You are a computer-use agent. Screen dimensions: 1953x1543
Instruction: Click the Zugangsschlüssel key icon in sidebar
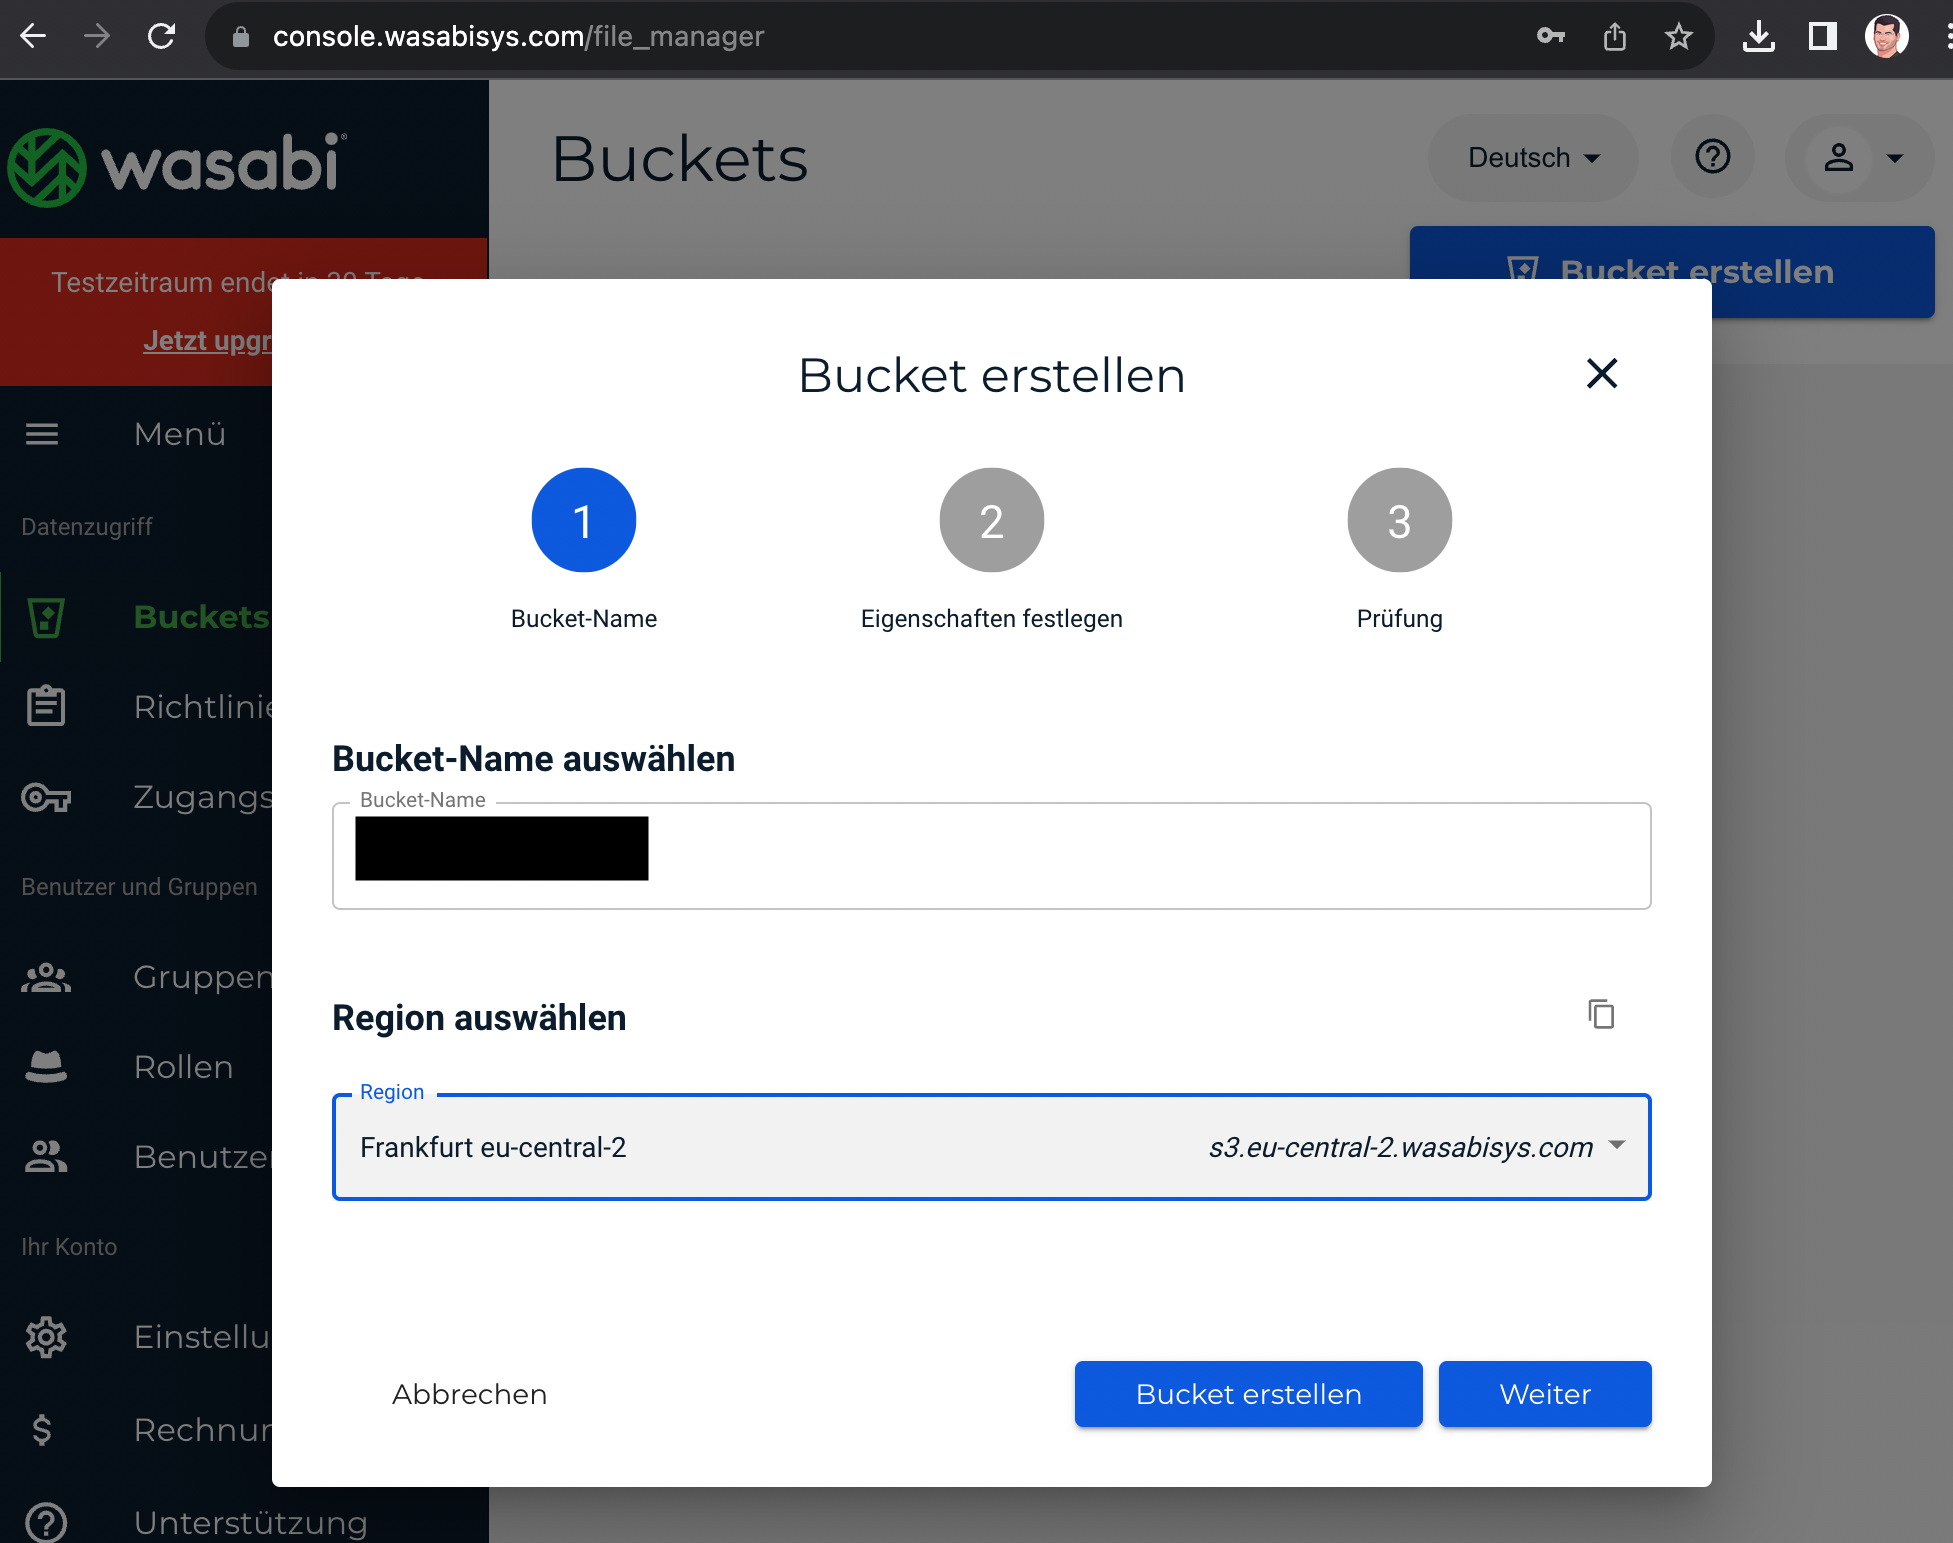pos(46,797)
